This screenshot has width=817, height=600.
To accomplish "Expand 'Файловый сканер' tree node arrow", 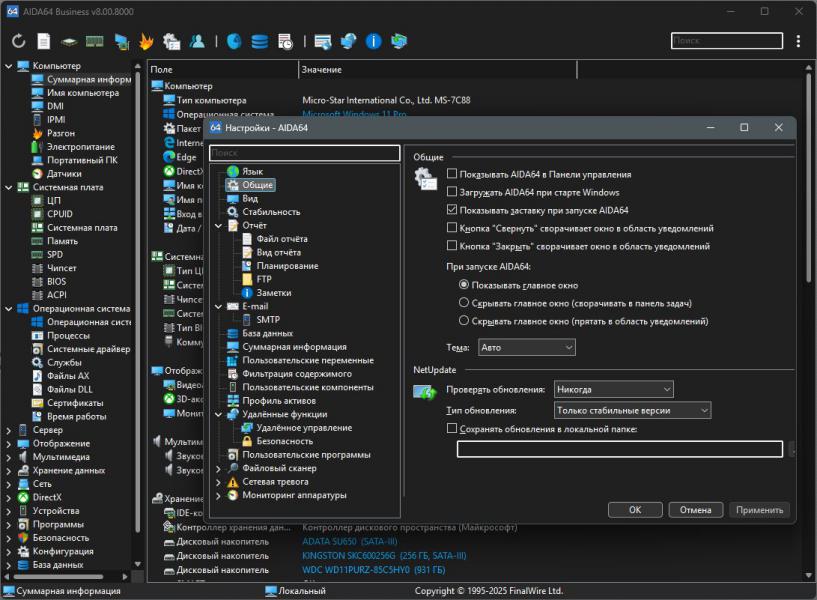I will (x=219, y=468).
